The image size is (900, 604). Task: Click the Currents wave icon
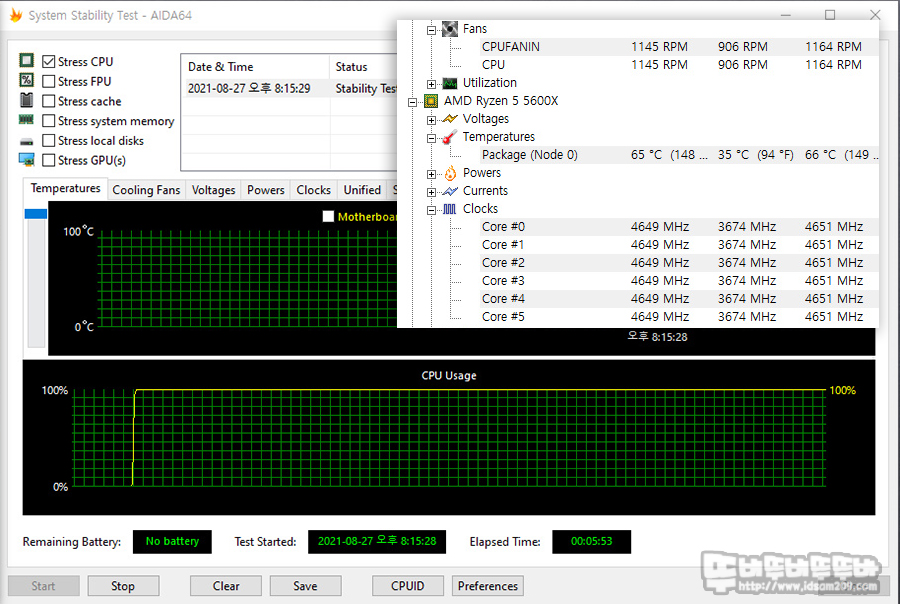click(450, 191)
